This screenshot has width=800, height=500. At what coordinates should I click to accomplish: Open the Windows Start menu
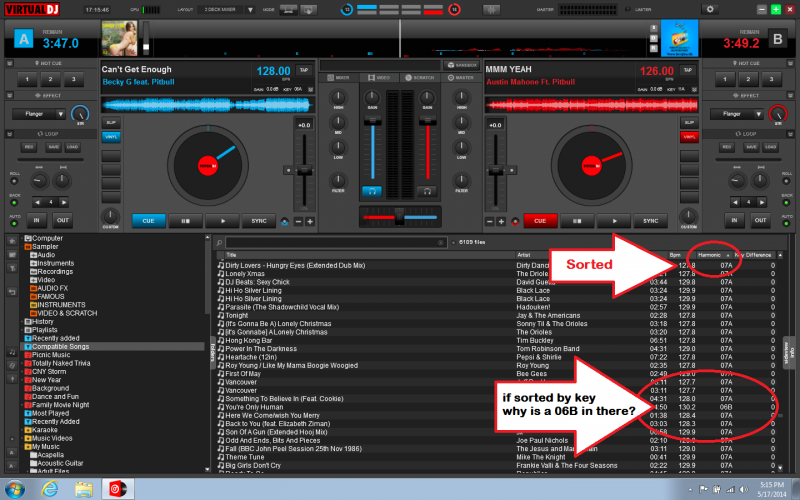15,489
